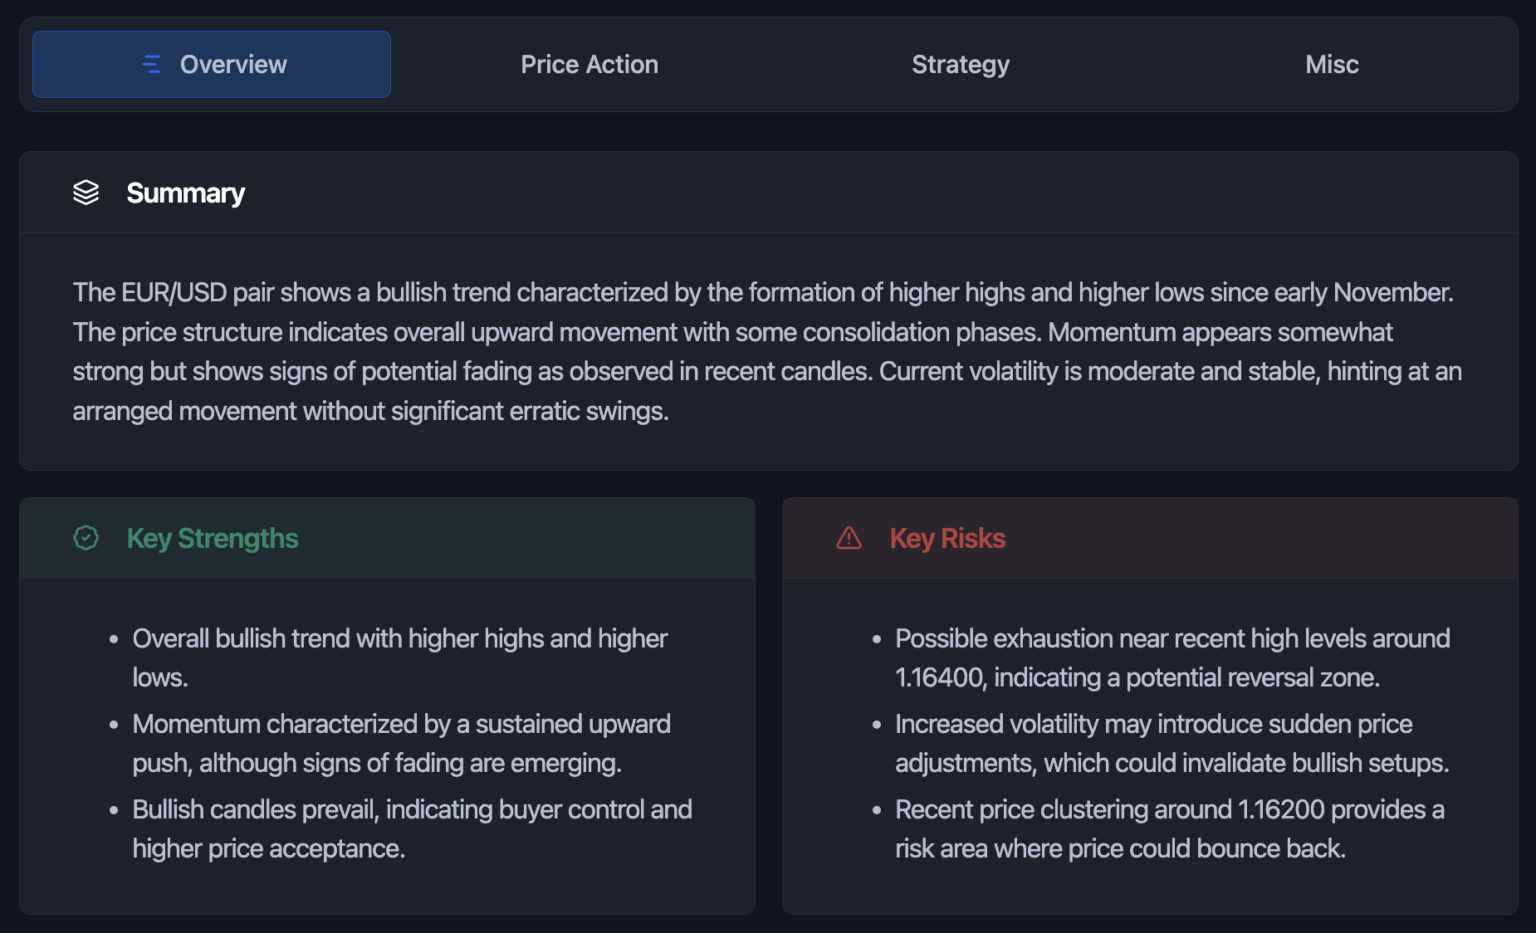The image size is (1536, 933).
Task: Click the warning triangle beside Key Risks
Action: click(848, 538)
